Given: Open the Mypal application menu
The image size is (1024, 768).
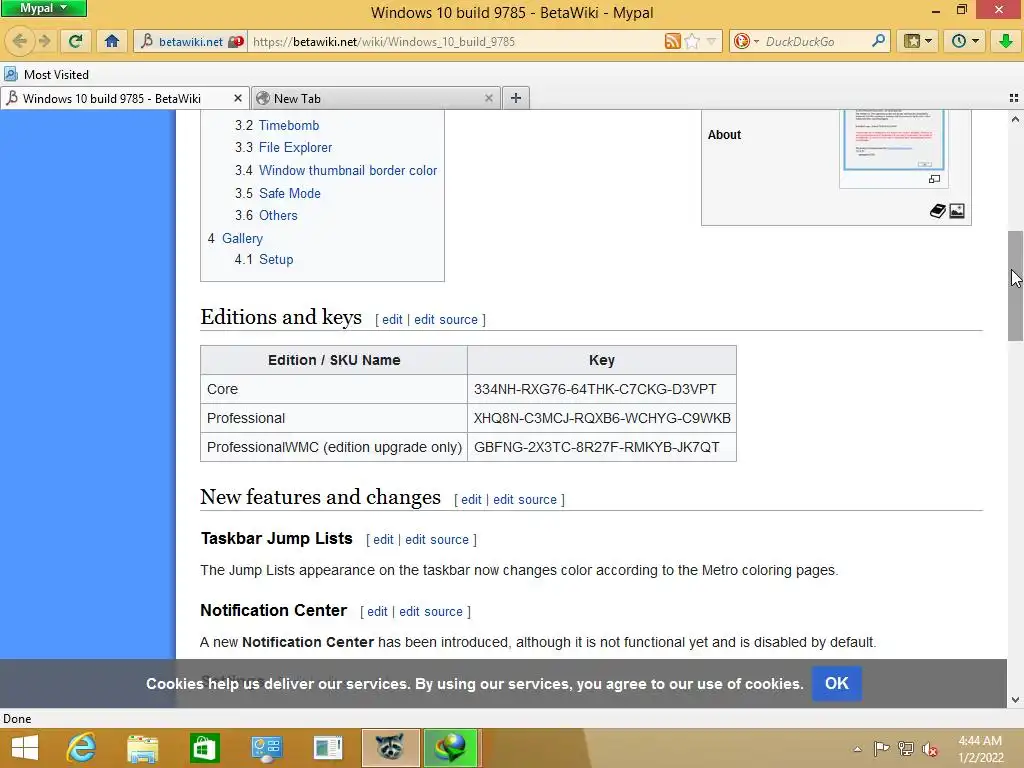Looking at the screenshot, I should click(x=44, y=8).
